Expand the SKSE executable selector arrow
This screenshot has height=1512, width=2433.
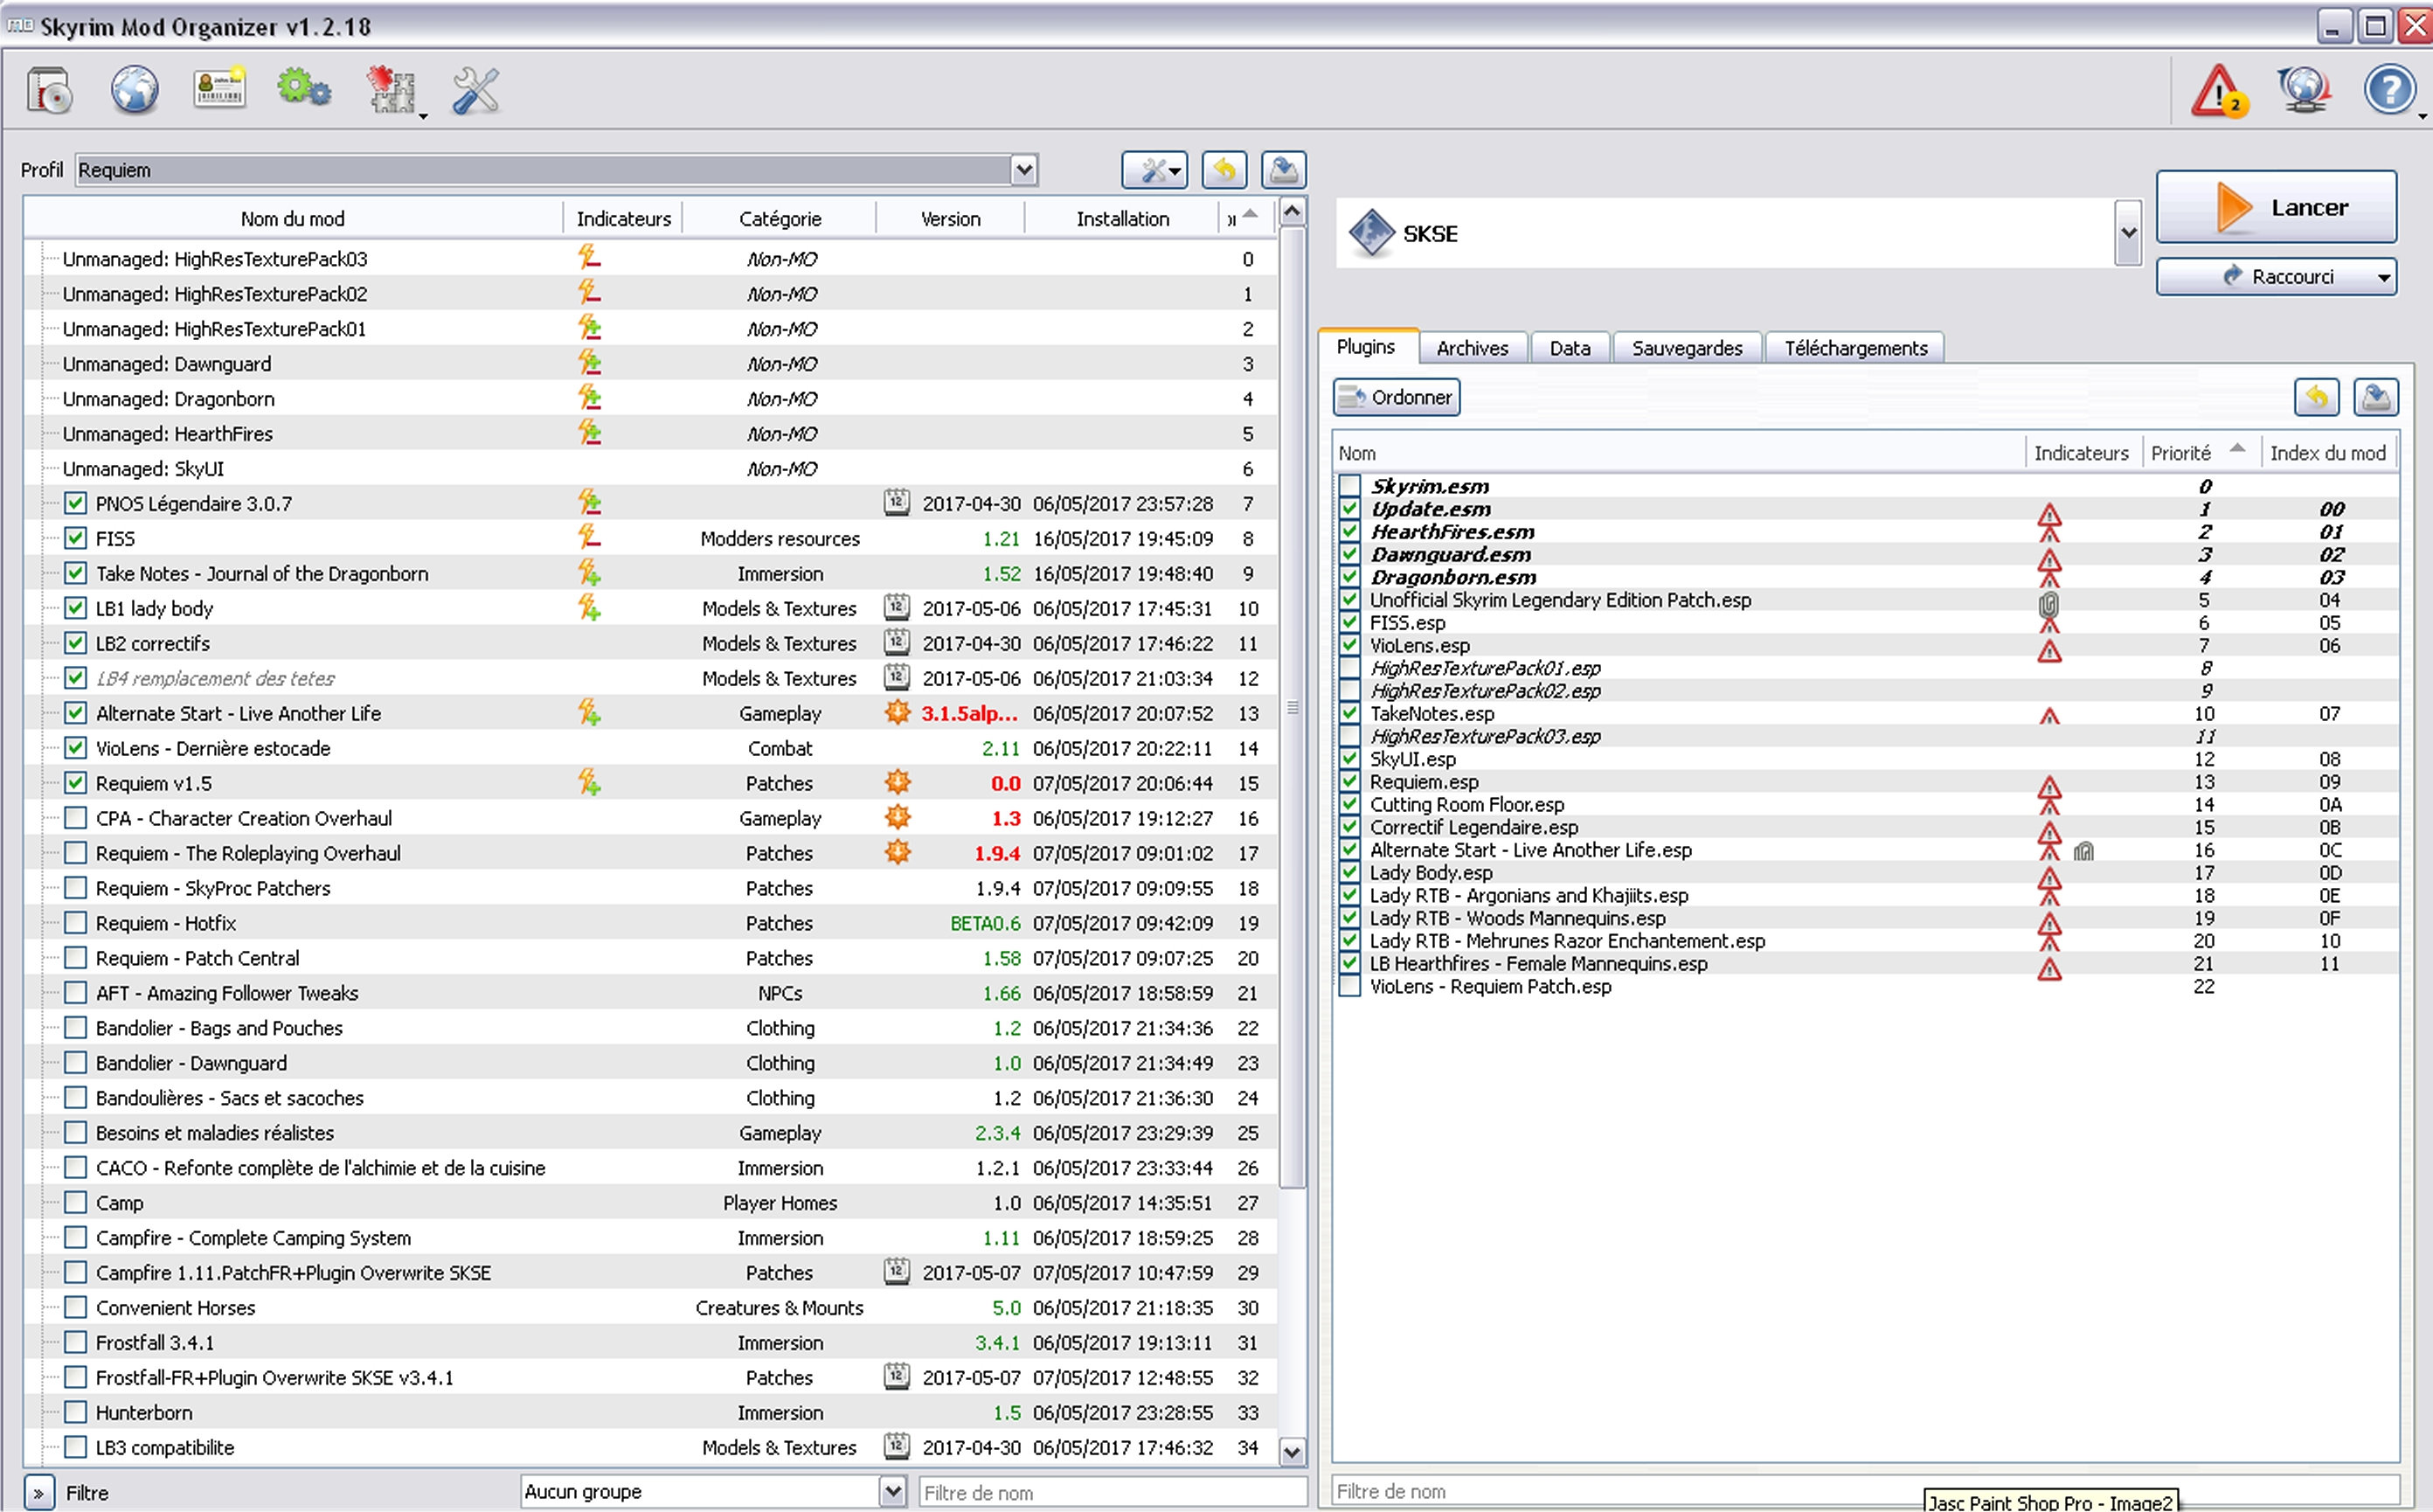(x=2128, y=233)
